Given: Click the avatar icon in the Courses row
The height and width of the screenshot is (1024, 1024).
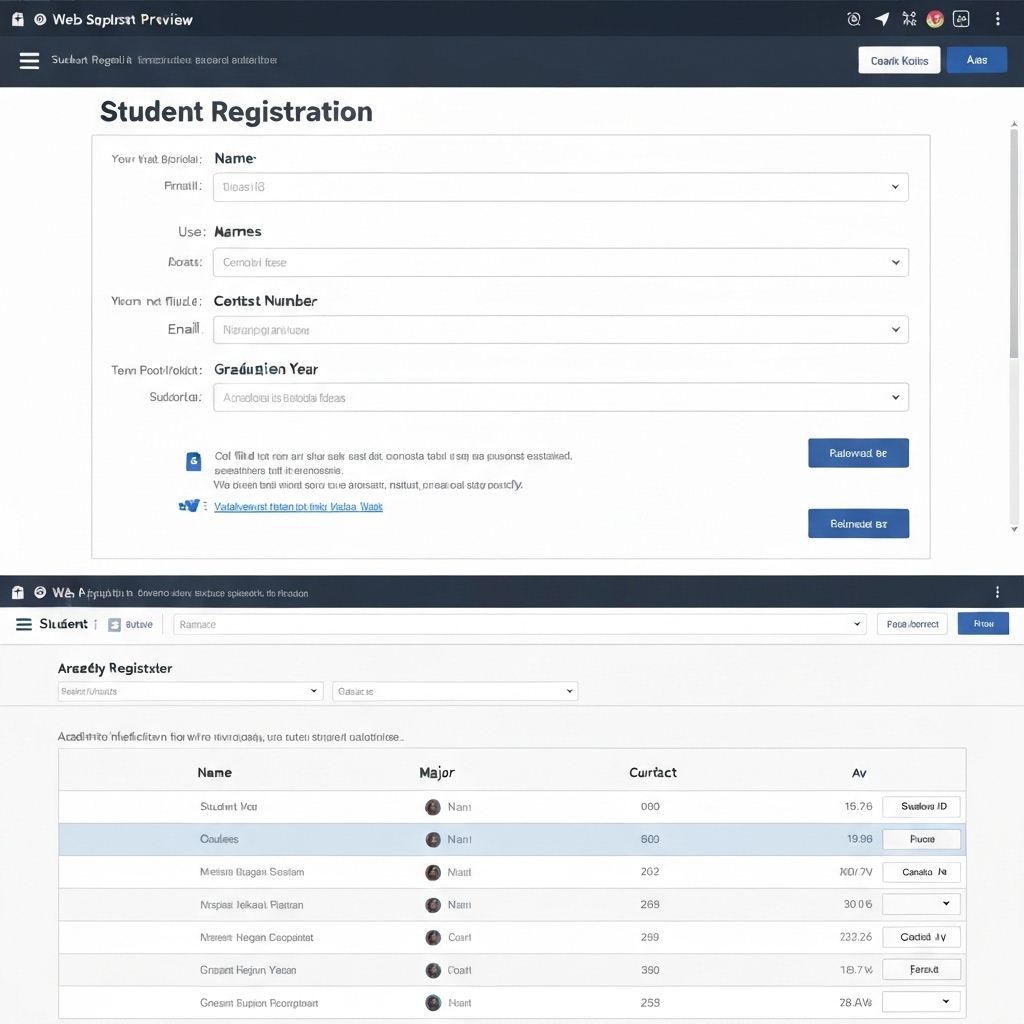Looking at the screenshot, I should click(x=433, y=839).
